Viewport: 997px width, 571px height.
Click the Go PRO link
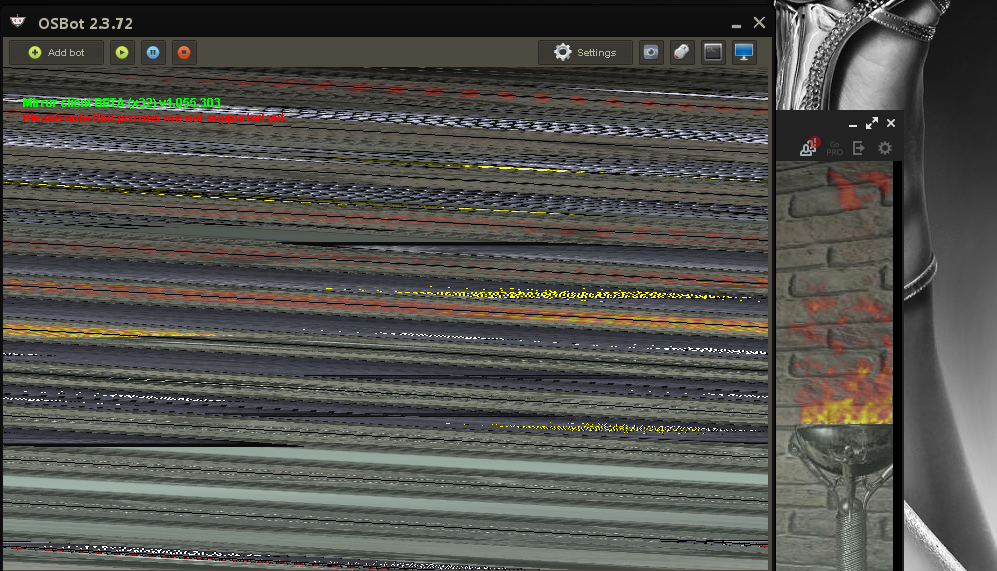835,148
